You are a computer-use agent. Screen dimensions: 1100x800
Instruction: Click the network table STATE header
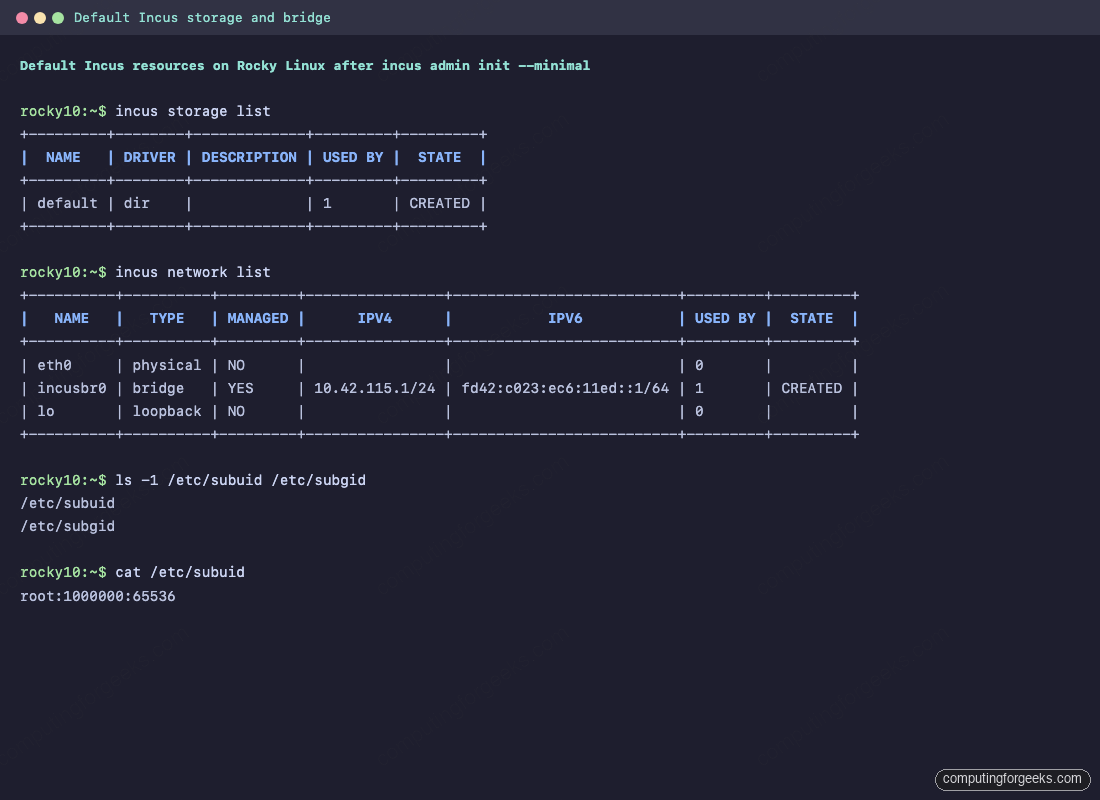[812, 318]
